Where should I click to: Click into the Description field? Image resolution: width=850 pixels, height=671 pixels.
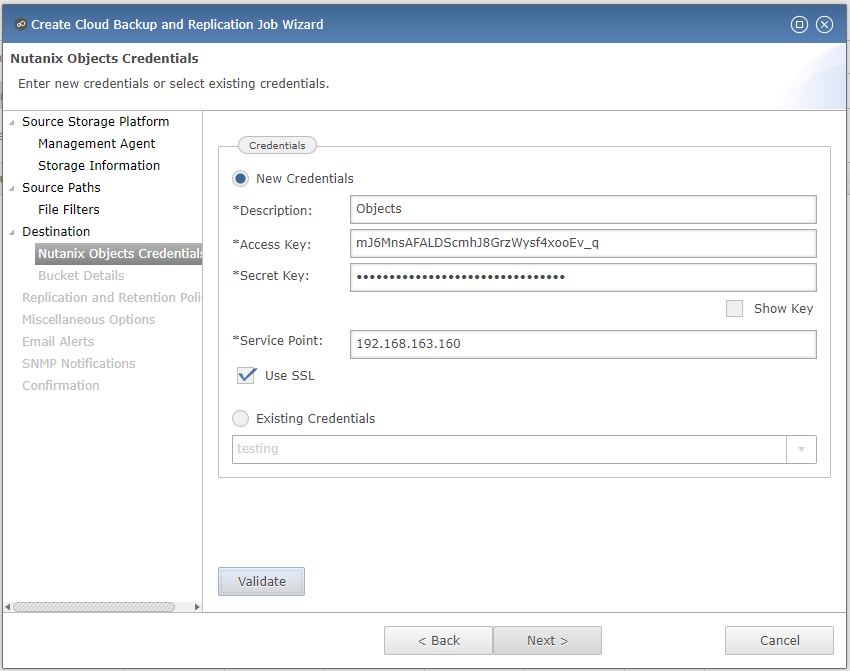click(583, 209)
